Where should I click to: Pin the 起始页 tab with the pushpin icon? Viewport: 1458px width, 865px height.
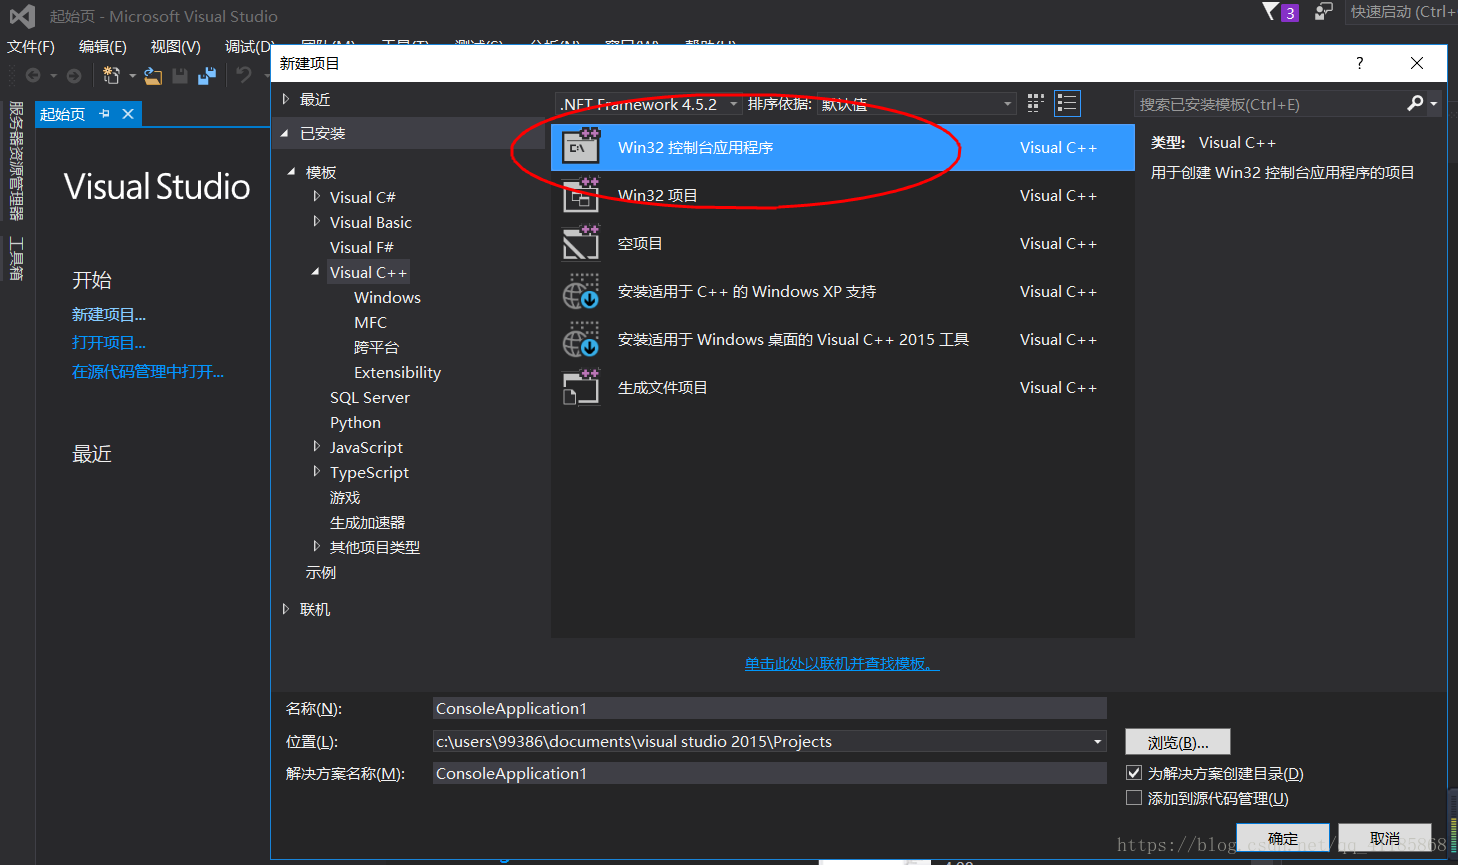pyautogui.click(x=104, y=114)
